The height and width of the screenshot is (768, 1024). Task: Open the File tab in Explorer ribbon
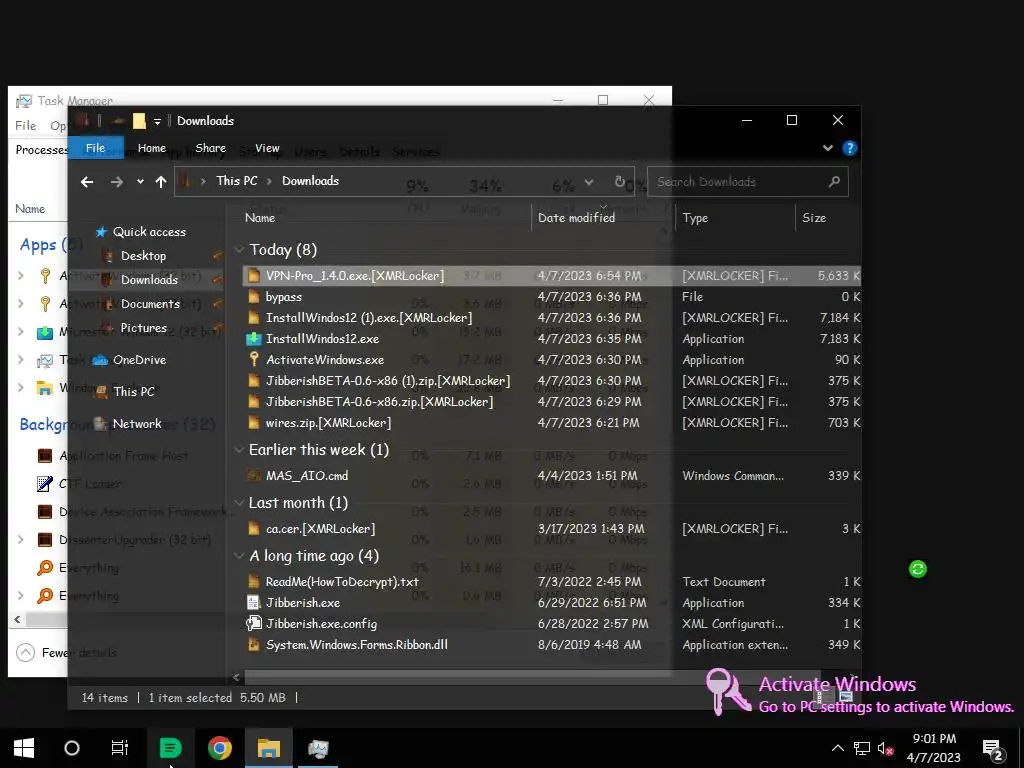coord(95,148)
